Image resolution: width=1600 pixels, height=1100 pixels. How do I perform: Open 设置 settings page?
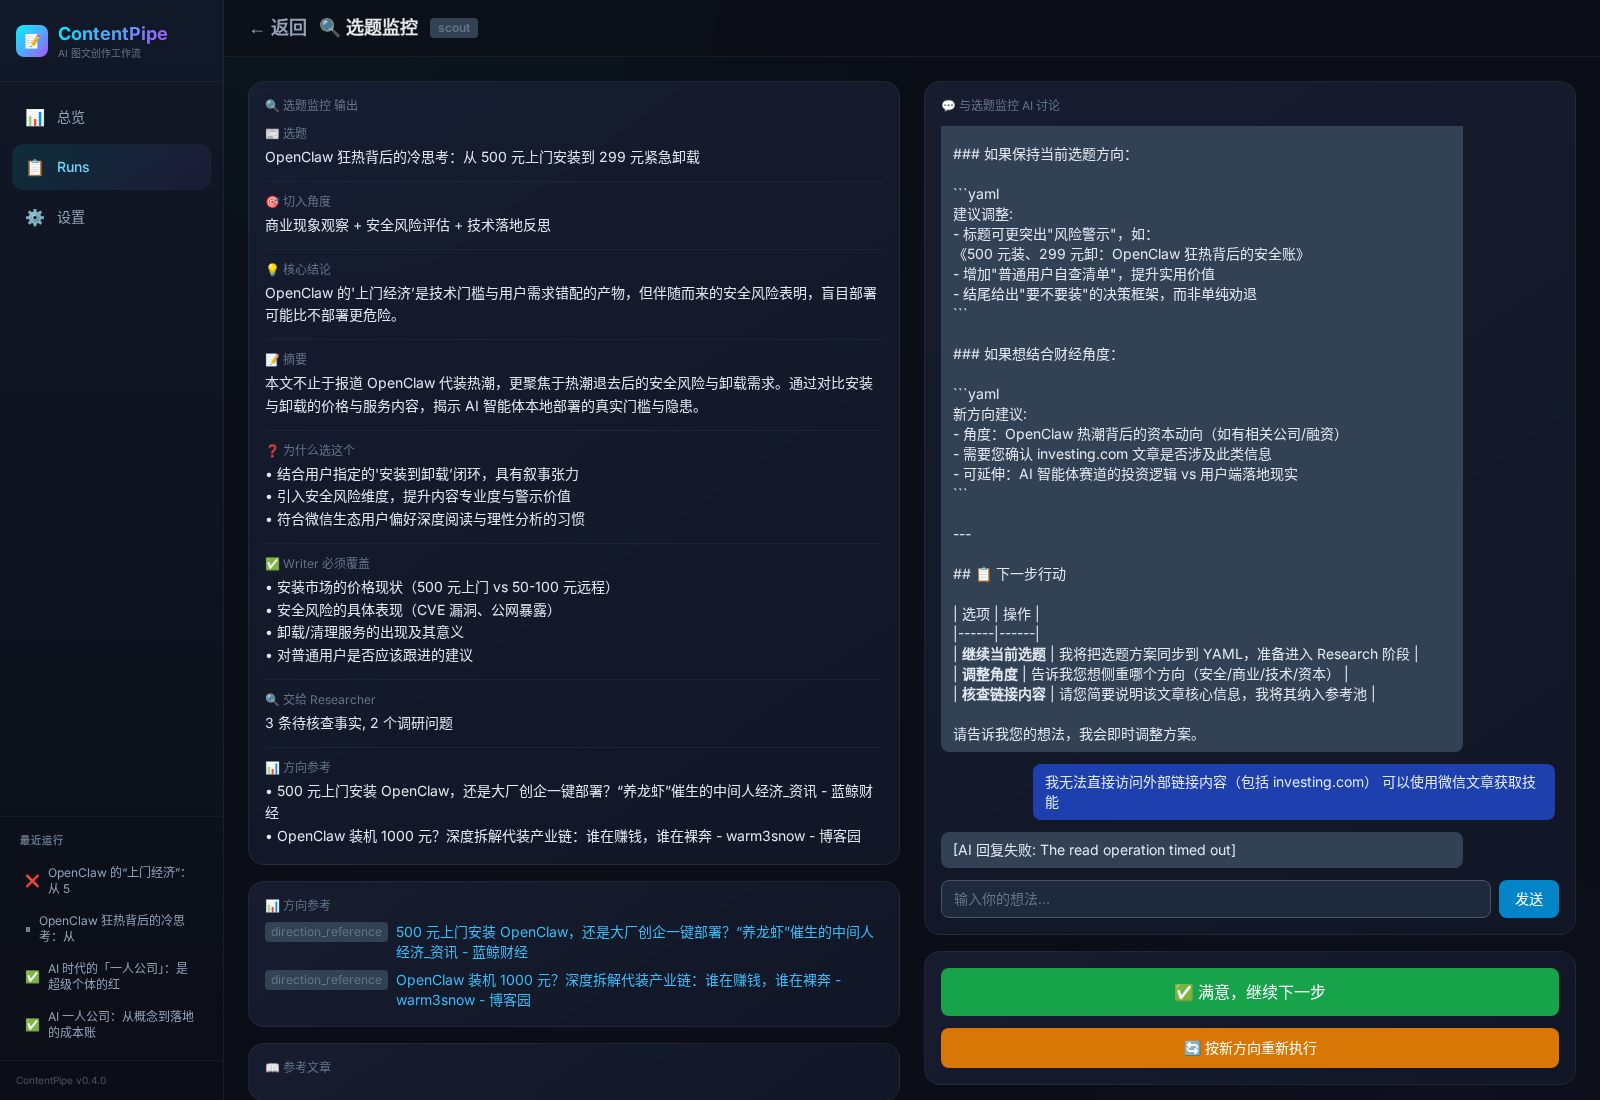(x=112, y=217)
